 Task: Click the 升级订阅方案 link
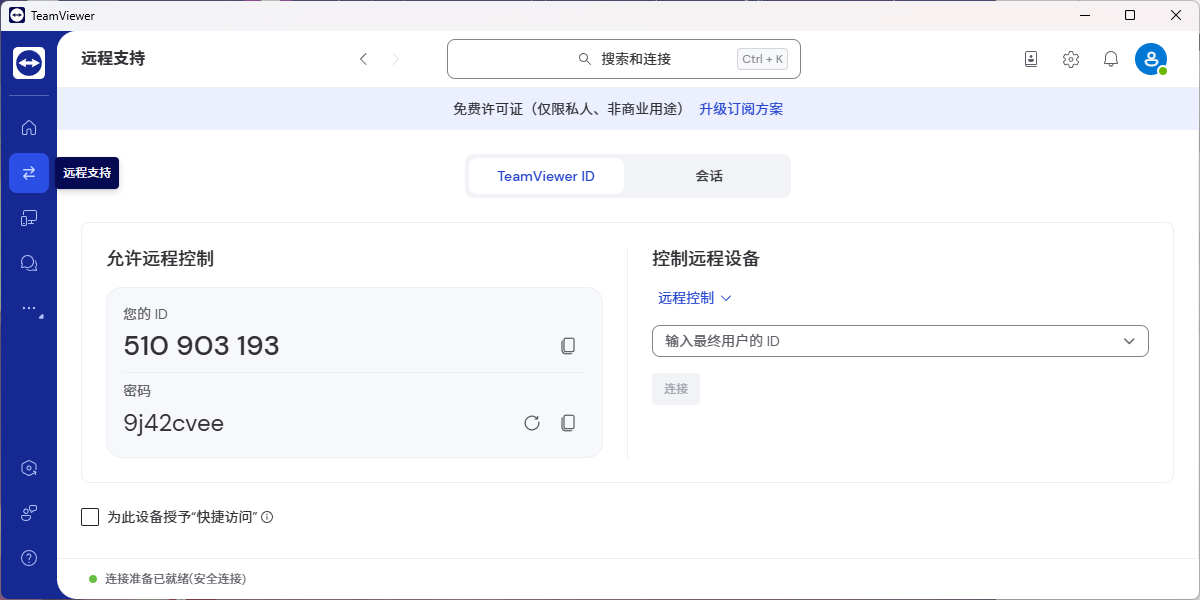[741, 109]
